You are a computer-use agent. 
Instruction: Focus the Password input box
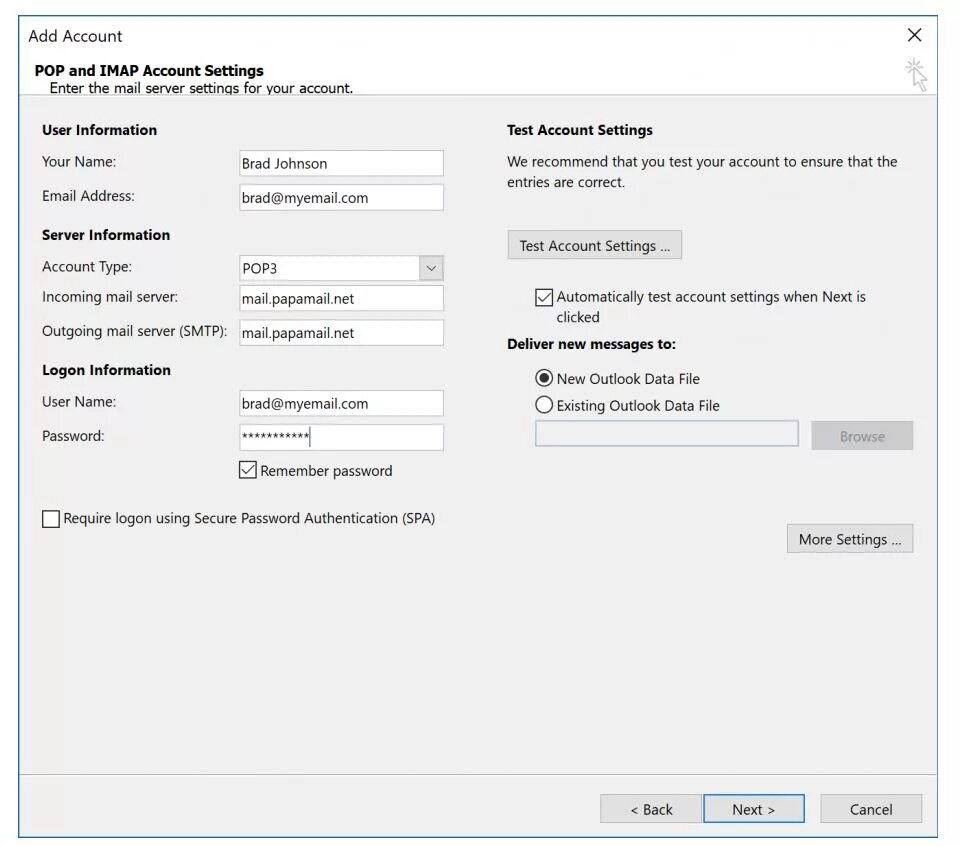click(x=341, y=437)
